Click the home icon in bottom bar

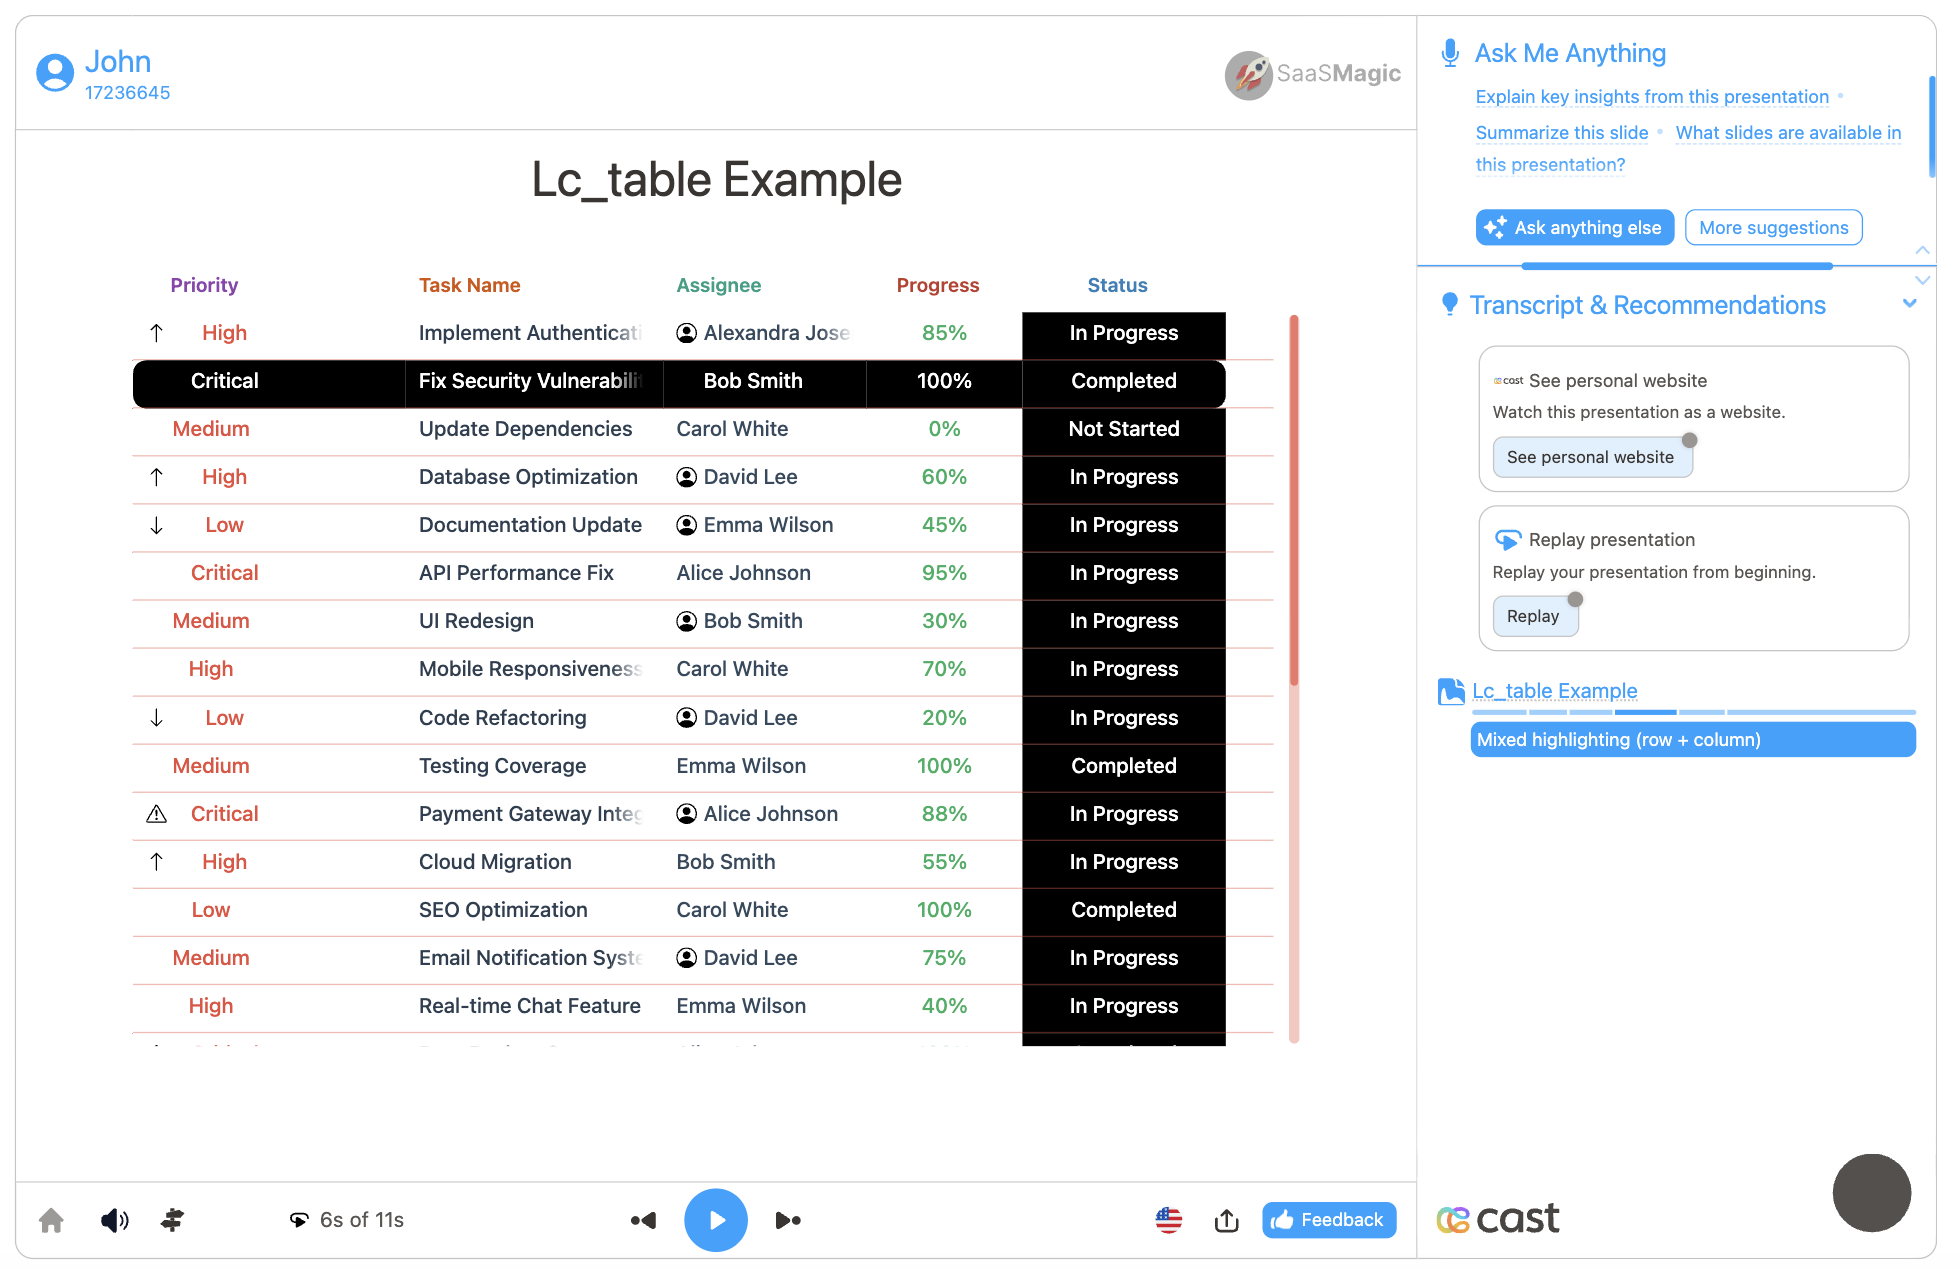[51, 1220]
